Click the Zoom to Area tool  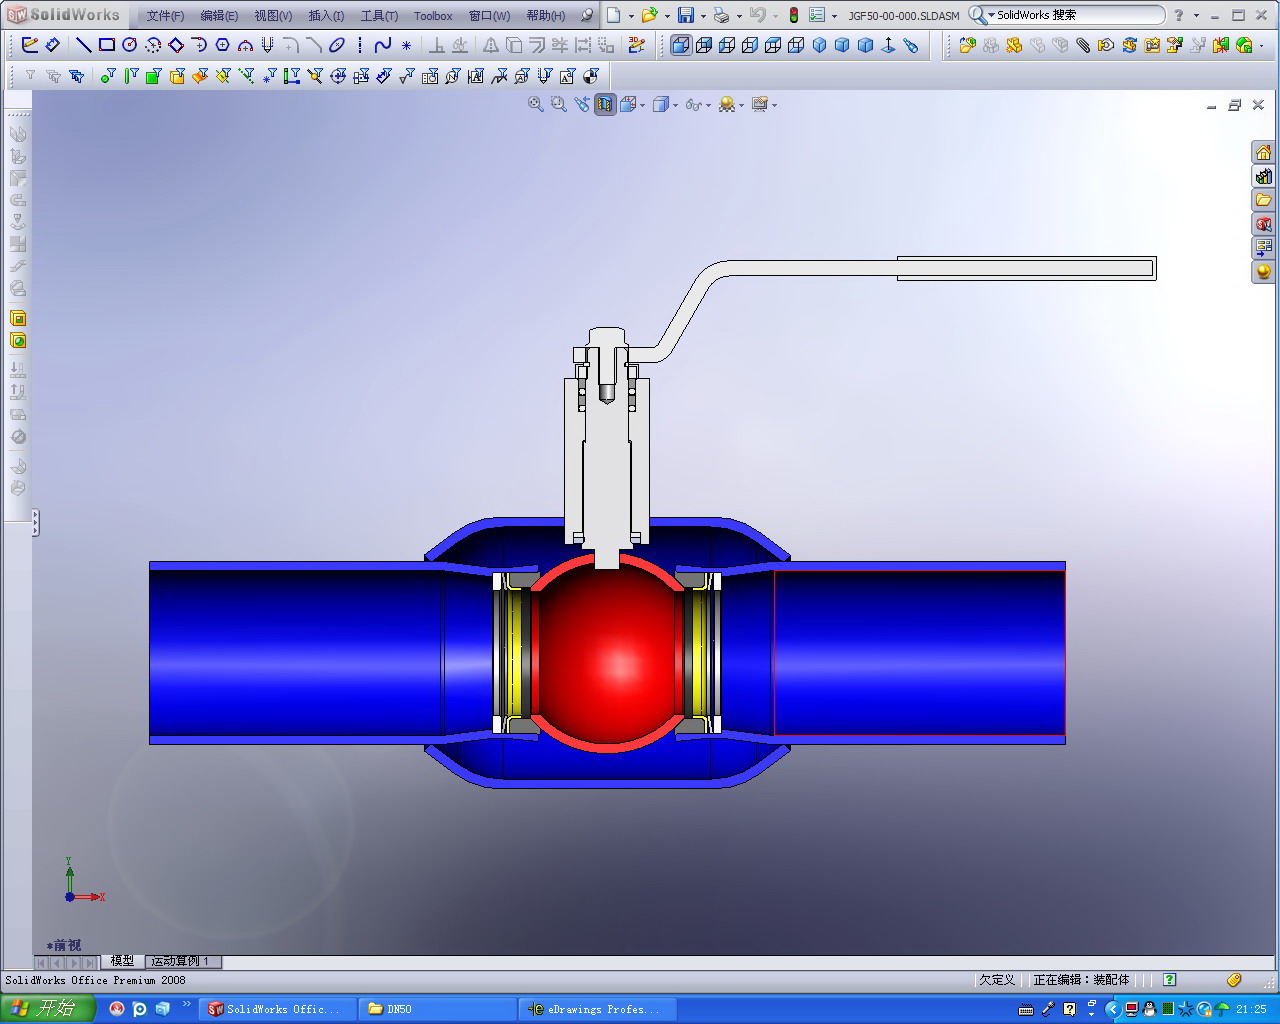tap(558, 104)
